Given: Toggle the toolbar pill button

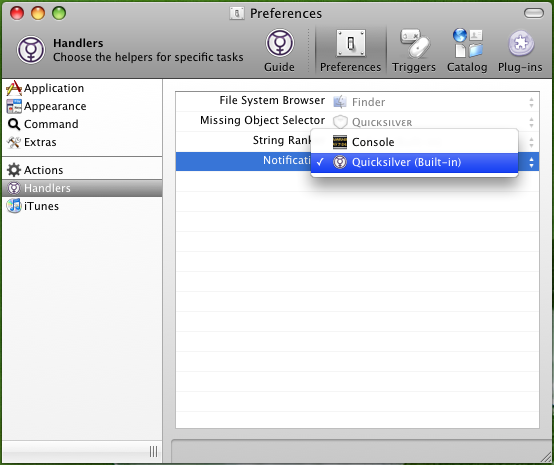Looking at the screenshot, I should (x=534, y=13).
